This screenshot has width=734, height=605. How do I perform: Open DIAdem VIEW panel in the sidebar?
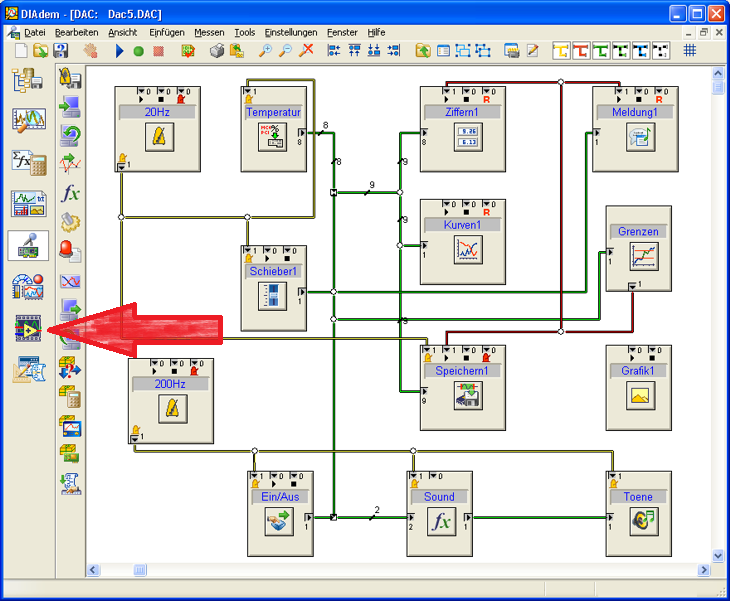click(x=28, y=121)
